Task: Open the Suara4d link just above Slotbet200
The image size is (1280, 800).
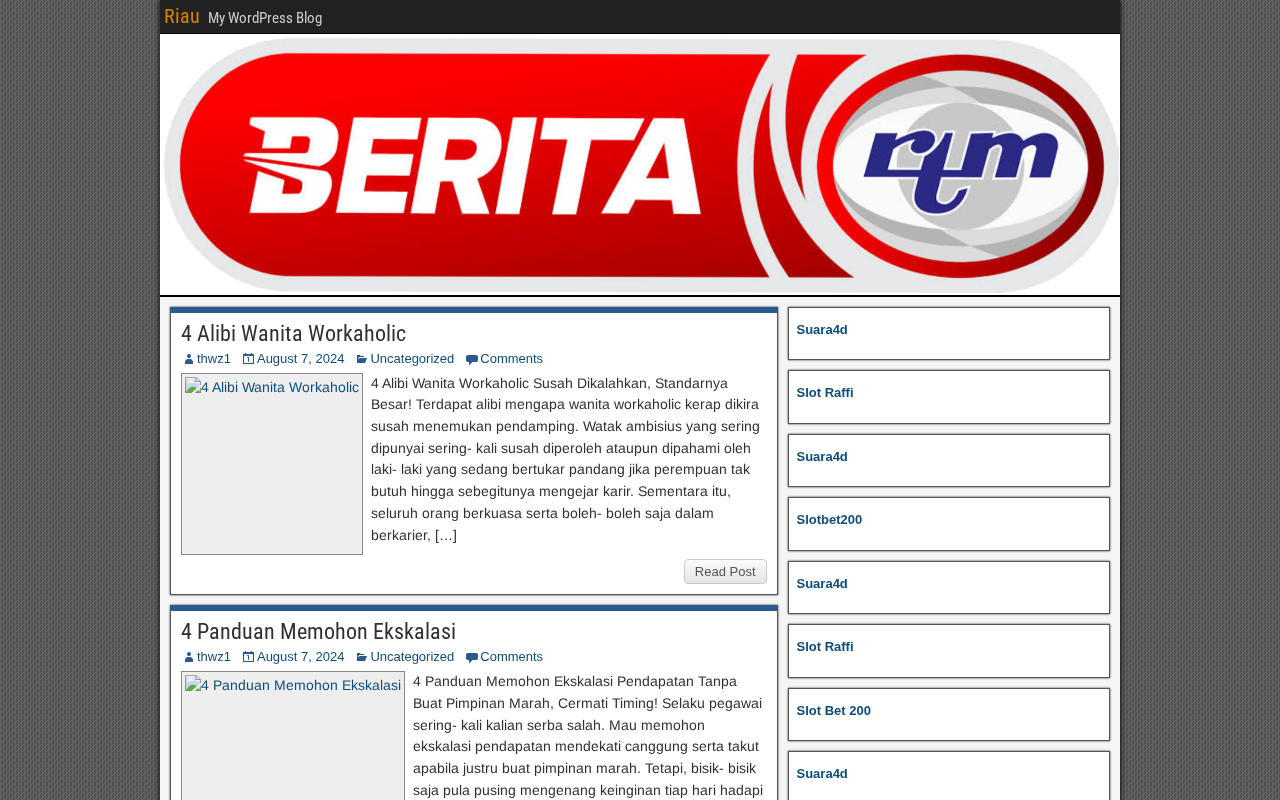Action: coord(822,457)
